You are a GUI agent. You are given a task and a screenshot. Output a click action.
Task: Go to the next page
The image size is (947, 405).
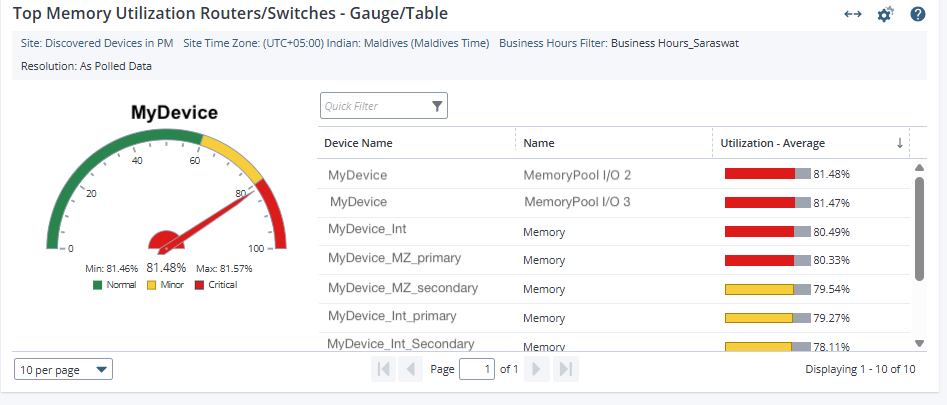click(x=537, y=370)
